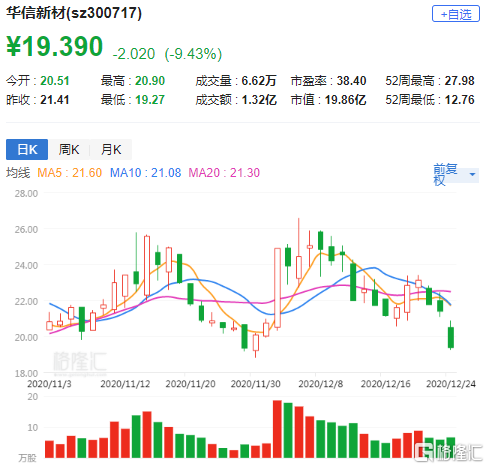
Task: Click the dropdown arrow beside 前复权
Action: 472,174
